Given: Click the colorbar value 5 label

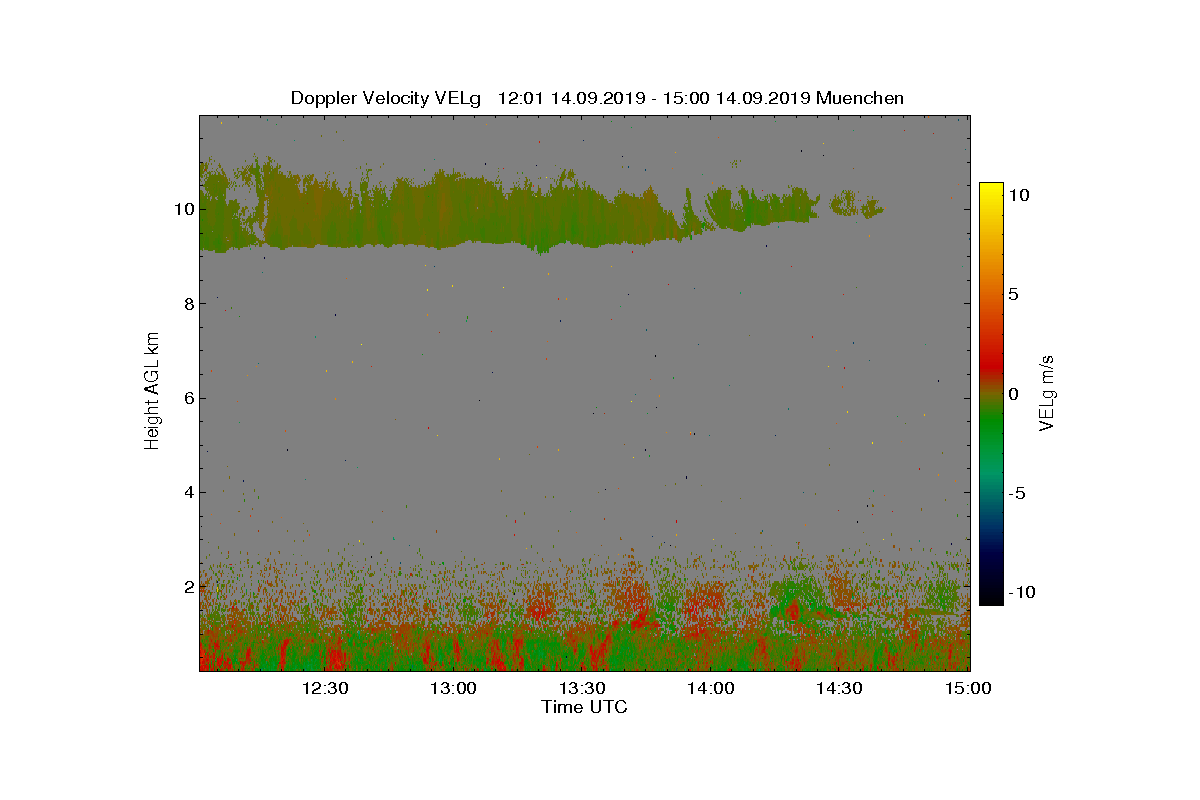Looking at the screenshot, I should 1013,295.
